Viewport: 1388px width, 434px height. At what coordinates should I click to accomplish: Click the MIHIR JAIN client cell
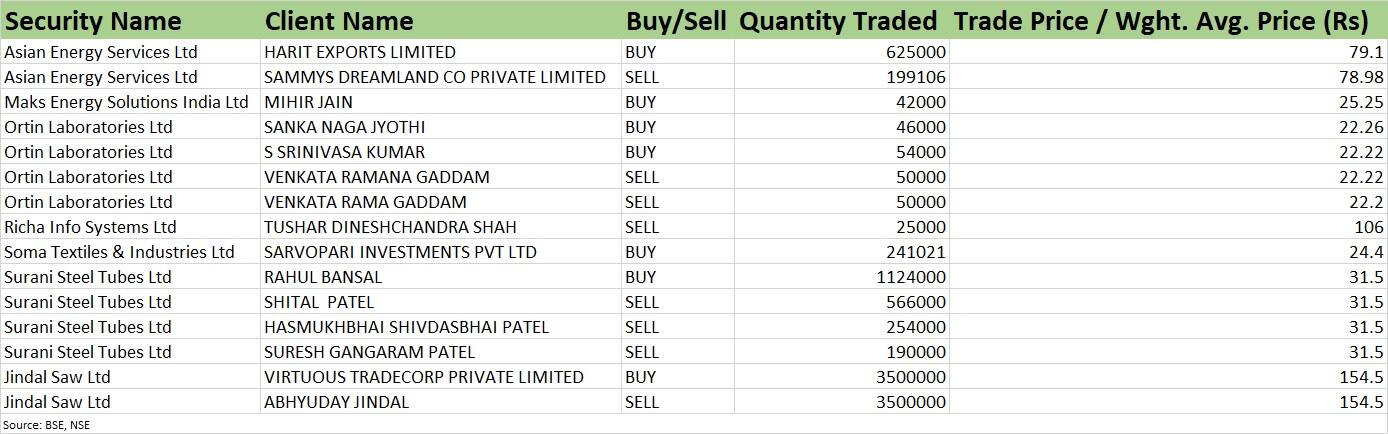(440, 102)
